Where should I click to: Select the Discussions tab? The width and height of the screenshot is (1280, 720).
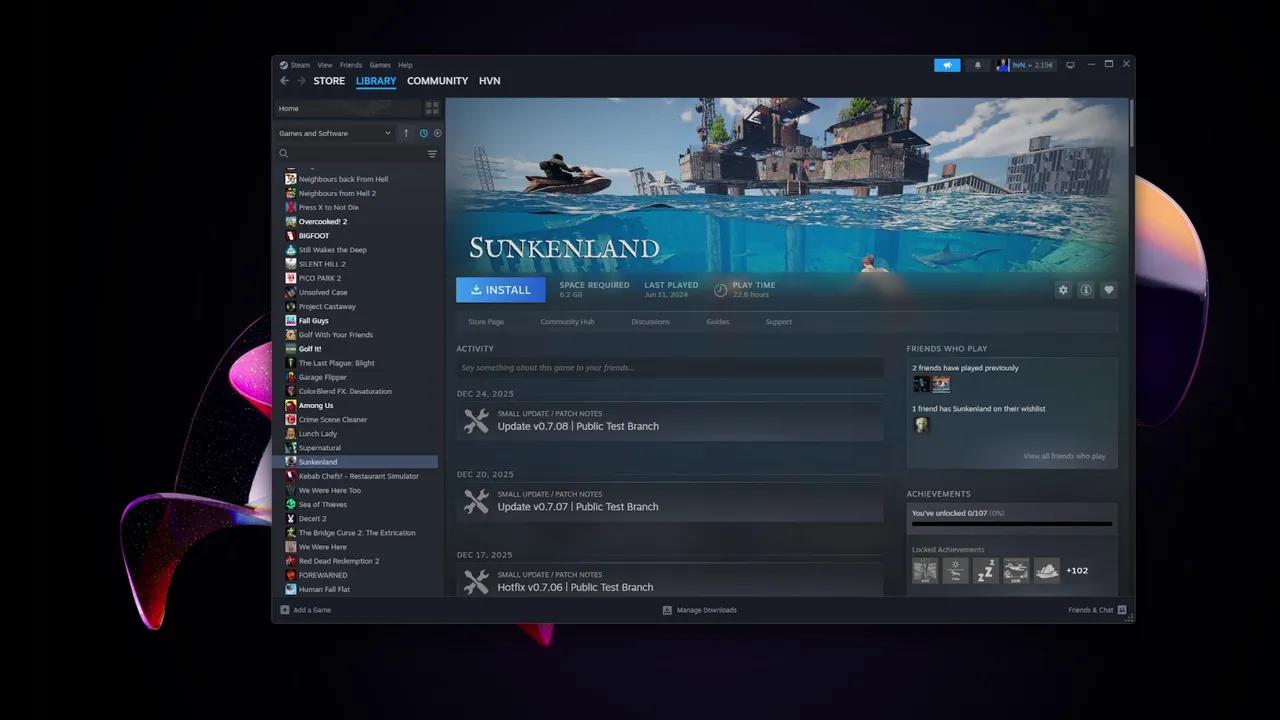pos(650,321)
